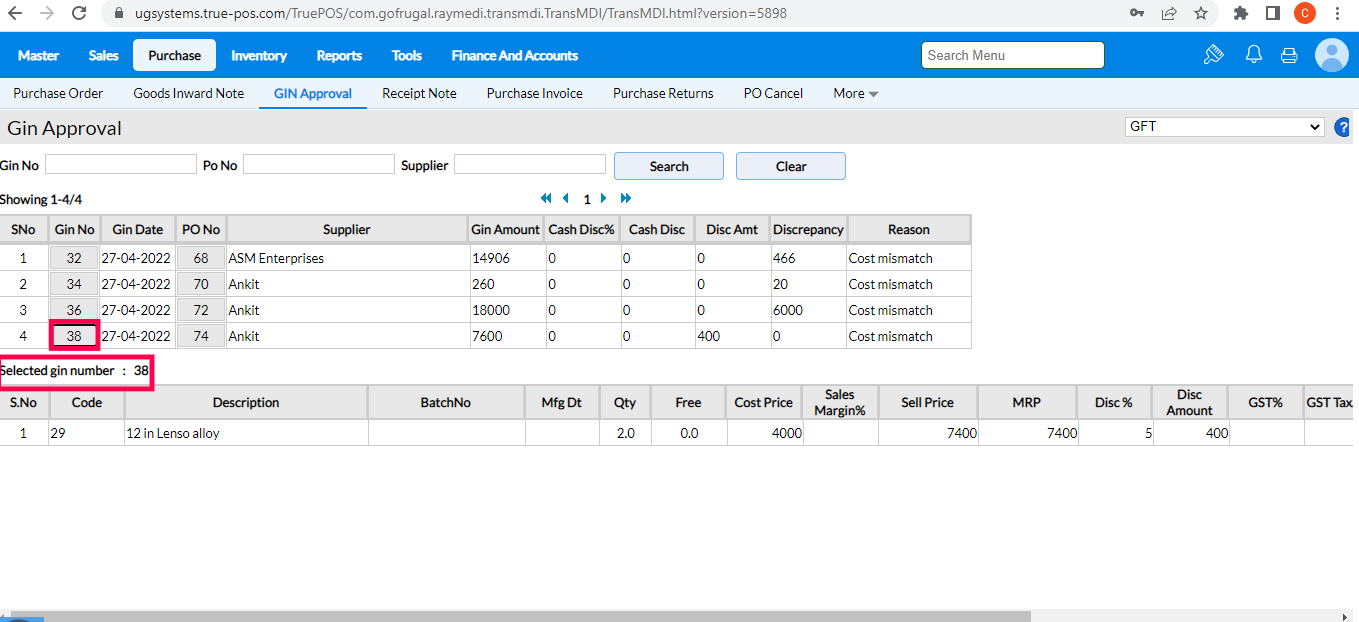Open the Inventory menu
This screenshot has height=622, width=1359.
[x=259, y=56]
